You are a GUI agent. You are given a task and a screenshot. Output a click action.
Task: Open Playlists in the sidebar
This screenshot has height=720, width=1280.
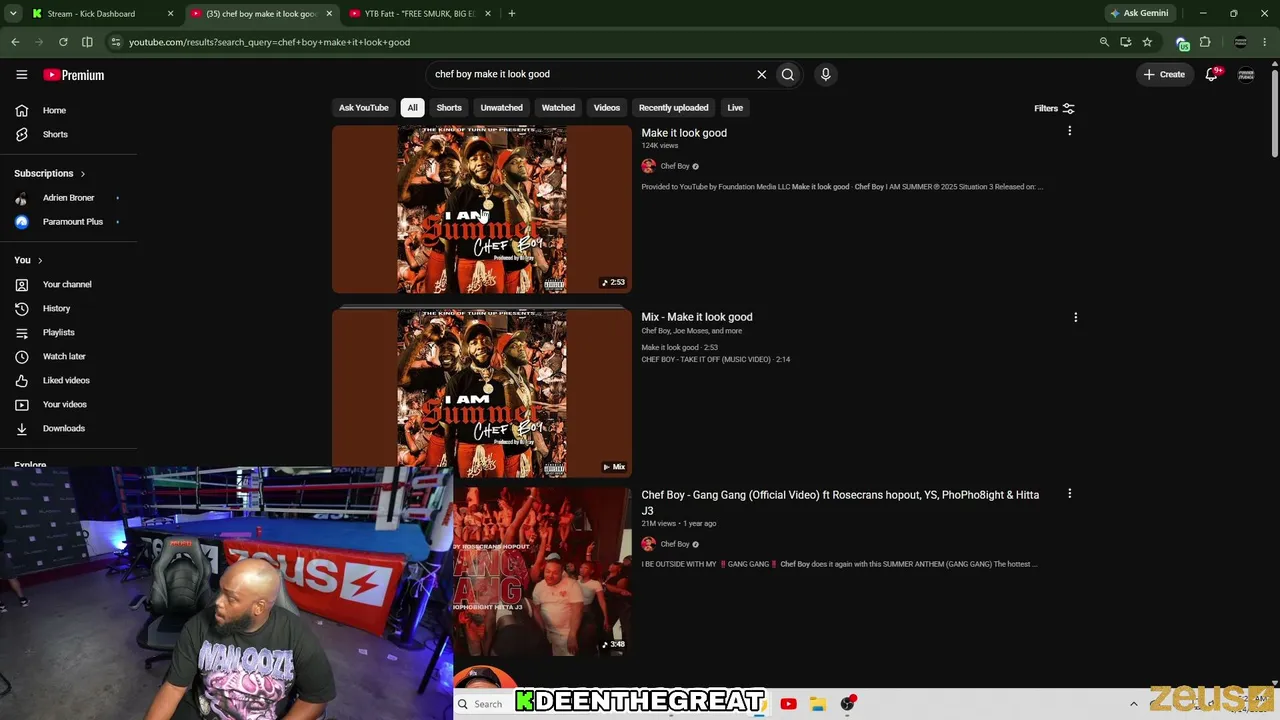(x=58, y=332)
